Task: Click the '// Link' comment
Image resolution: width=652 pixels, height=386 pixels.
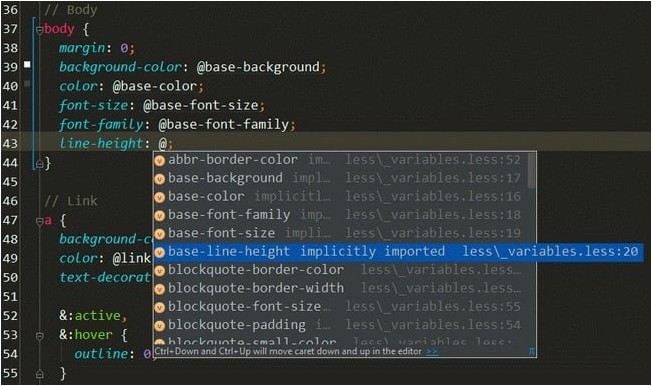Action: click(71, 201)
